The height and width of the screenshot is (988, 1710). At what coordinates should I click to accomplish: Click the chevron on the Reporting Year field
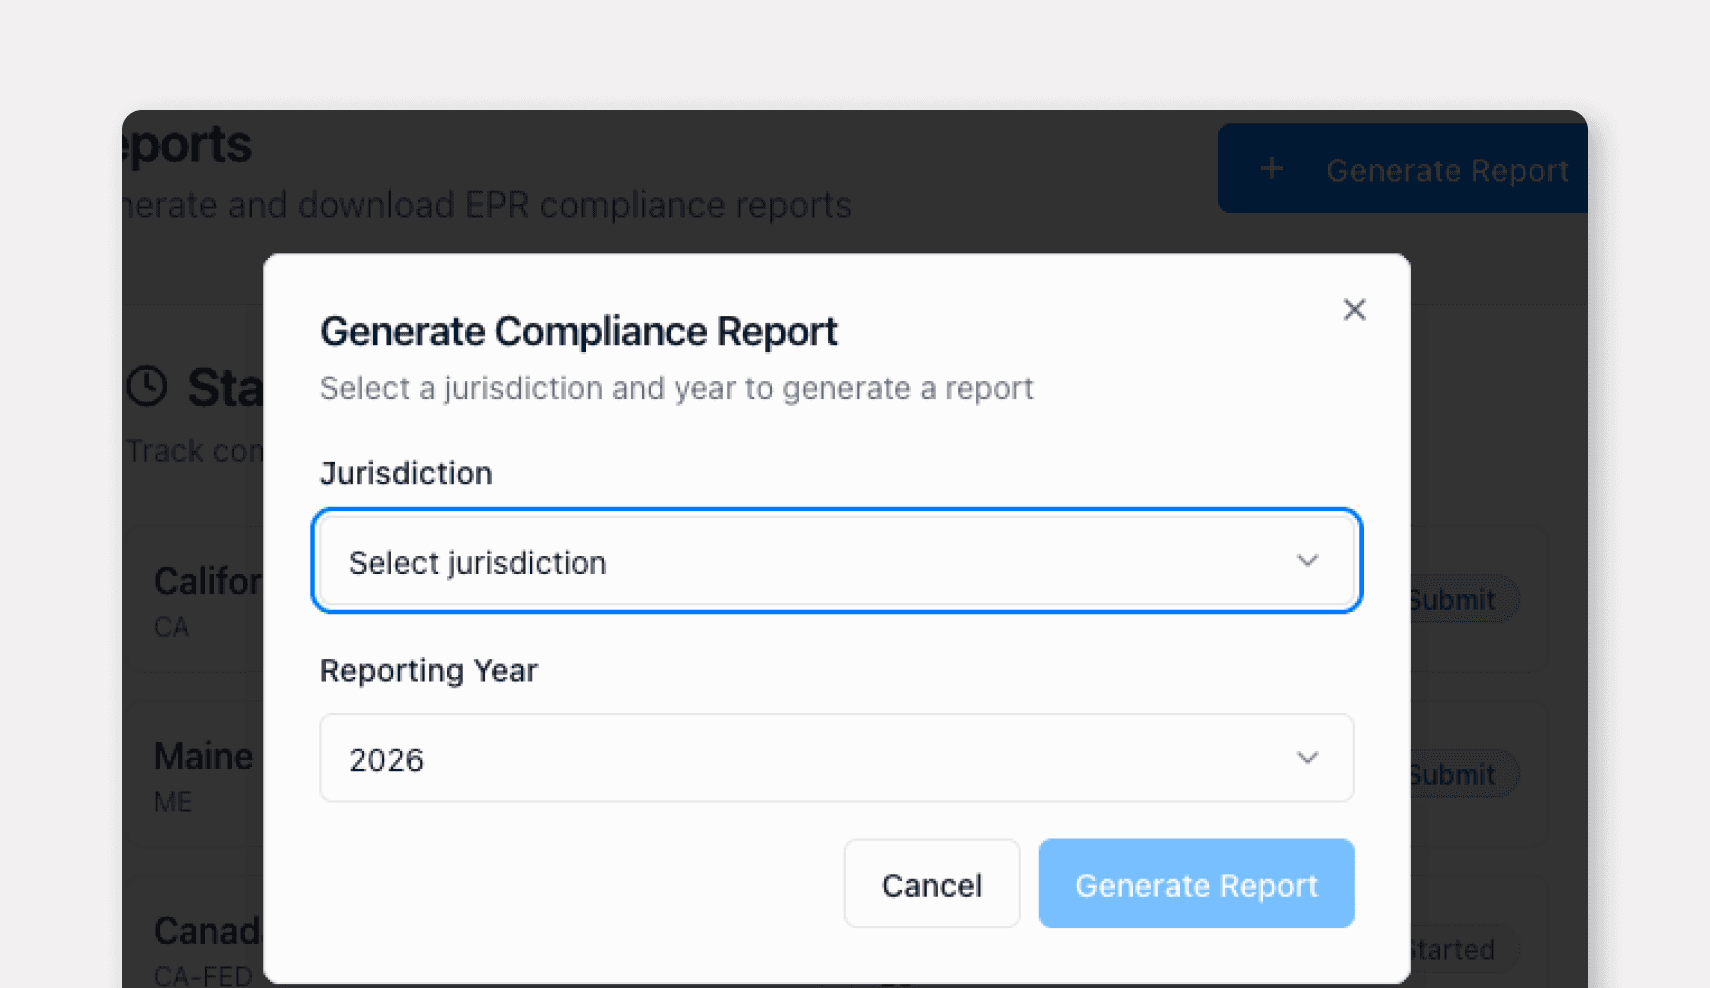tap(1307, 758)
